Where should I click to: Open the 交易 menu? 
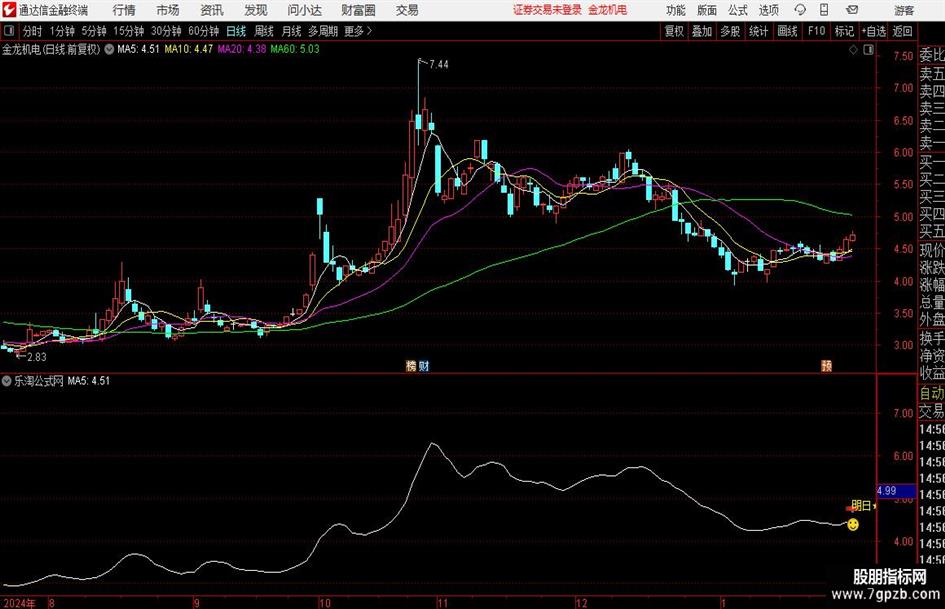tap(407, 10)
